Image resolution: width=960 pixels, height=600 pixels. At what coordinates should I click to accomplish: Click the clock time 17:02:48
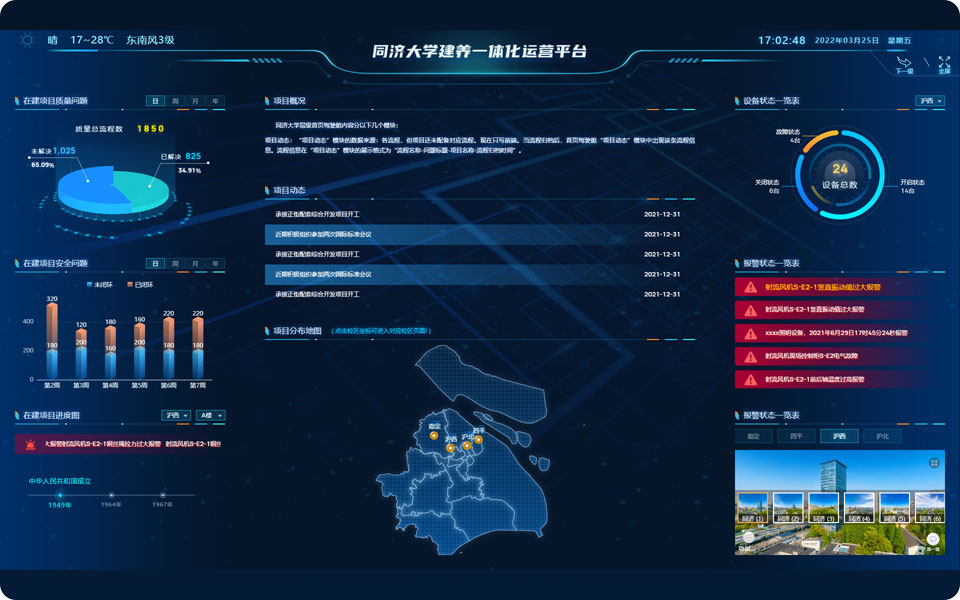point(781,40)
